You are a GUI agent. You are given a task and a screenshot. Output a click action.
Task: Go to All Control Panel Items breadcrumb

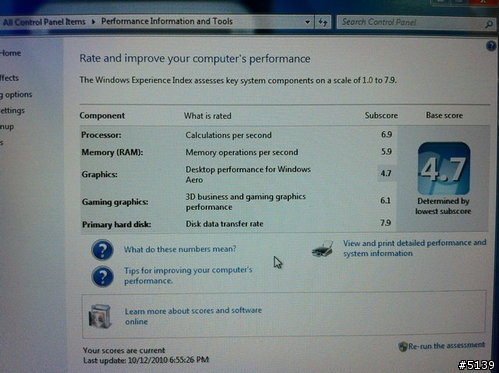click(44, 22)
